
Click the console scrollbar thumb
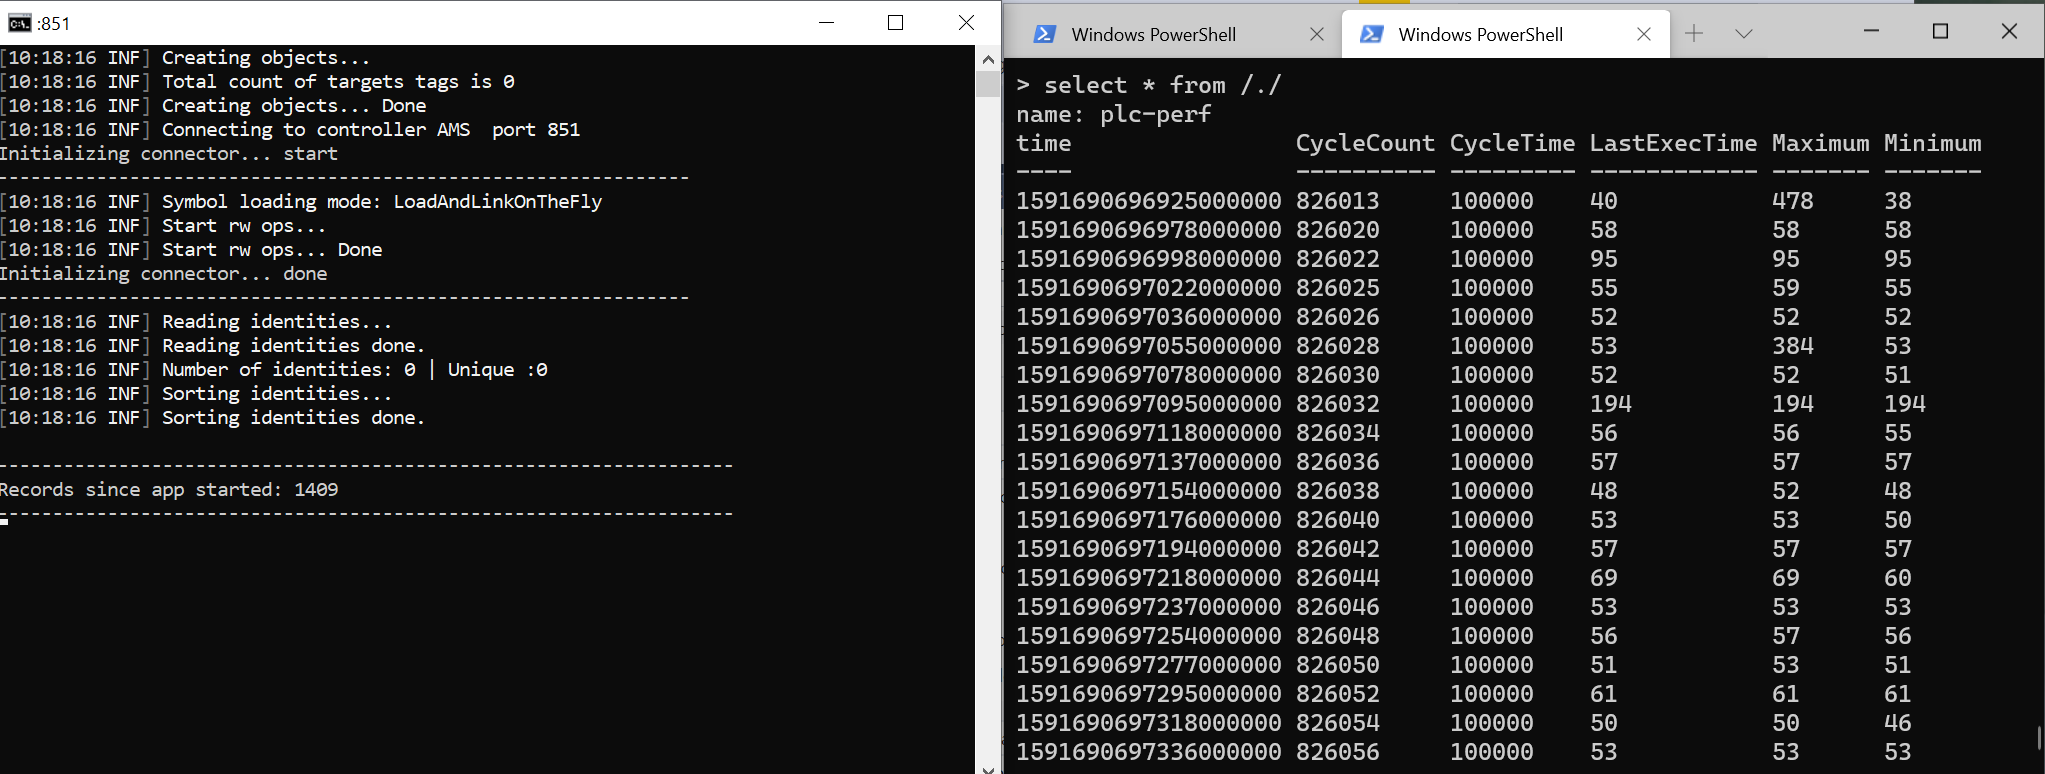tap(988, 84)
